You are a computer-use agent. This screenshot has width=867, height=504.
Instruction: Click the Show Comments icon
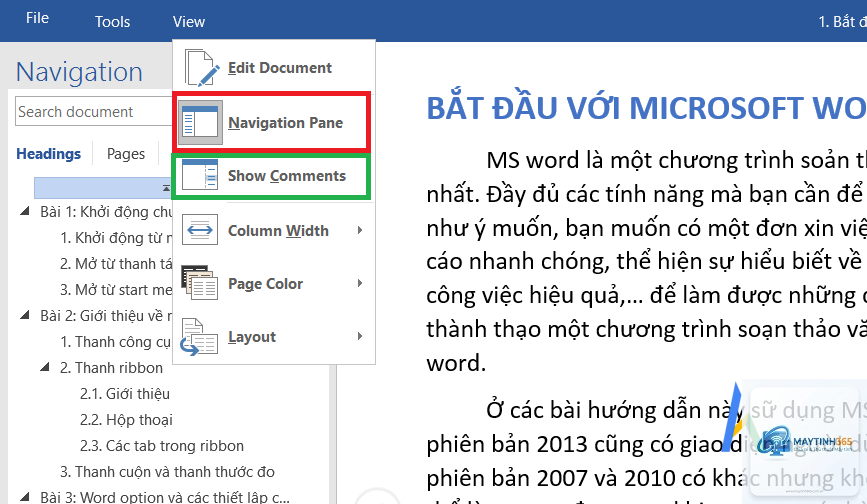pyautogui.click(x=200, y=175)
